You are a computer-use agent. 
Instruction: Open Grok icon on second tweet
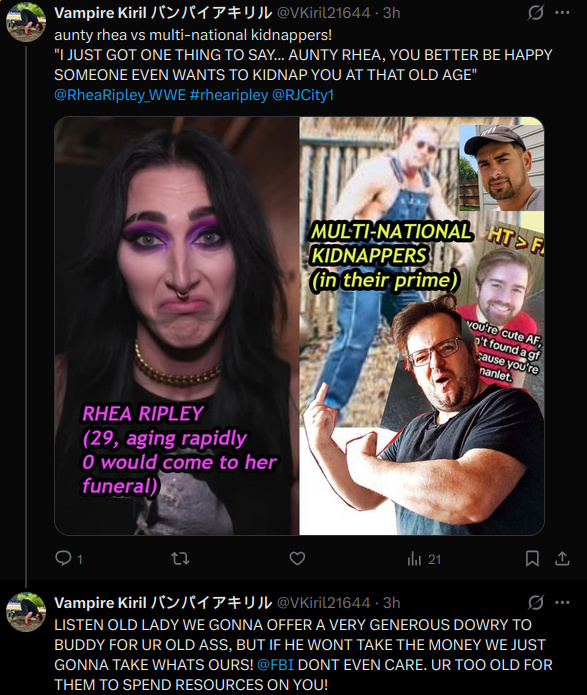pyautogui.click(x=536, y=602)
